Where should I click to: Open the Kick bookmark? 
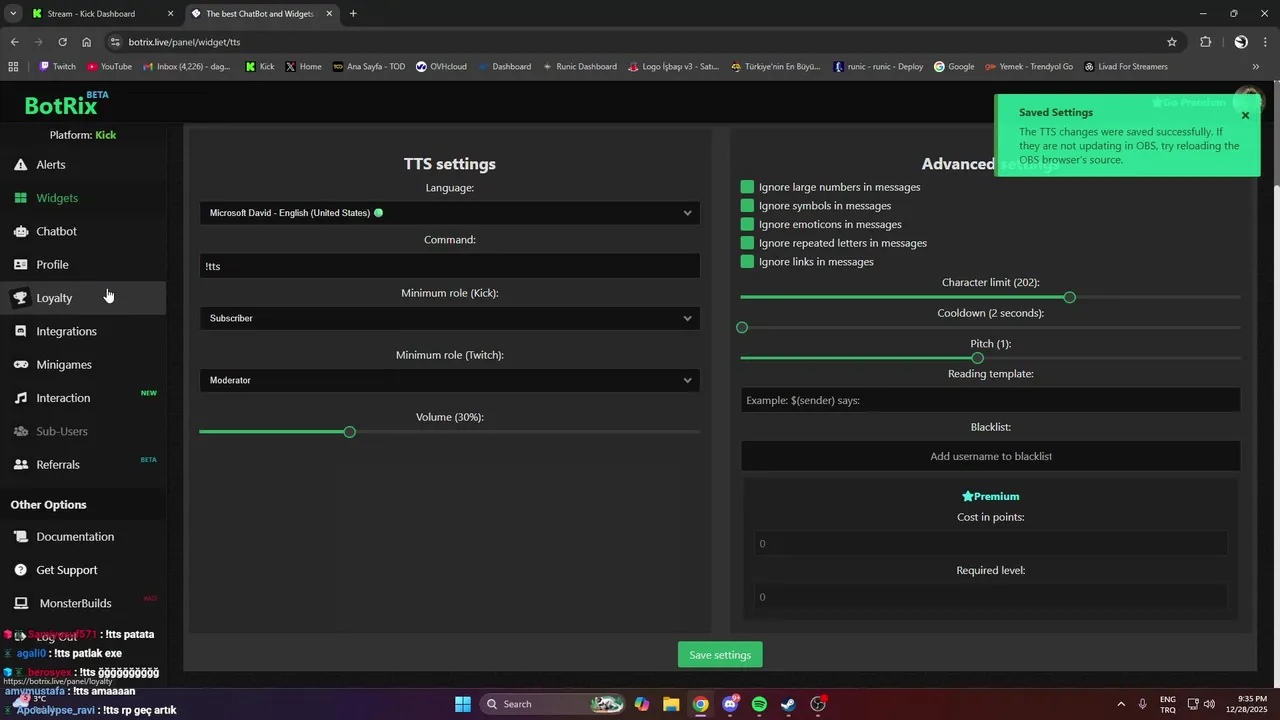click(x=260, y=67)
